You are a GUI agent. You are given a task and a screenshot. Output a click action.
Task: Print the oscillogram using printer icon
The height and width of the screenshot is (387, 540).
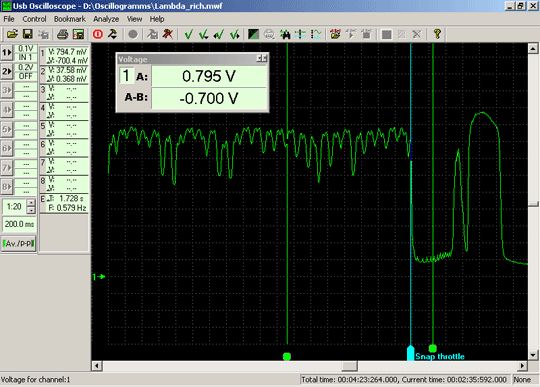(x=62, y=34)
